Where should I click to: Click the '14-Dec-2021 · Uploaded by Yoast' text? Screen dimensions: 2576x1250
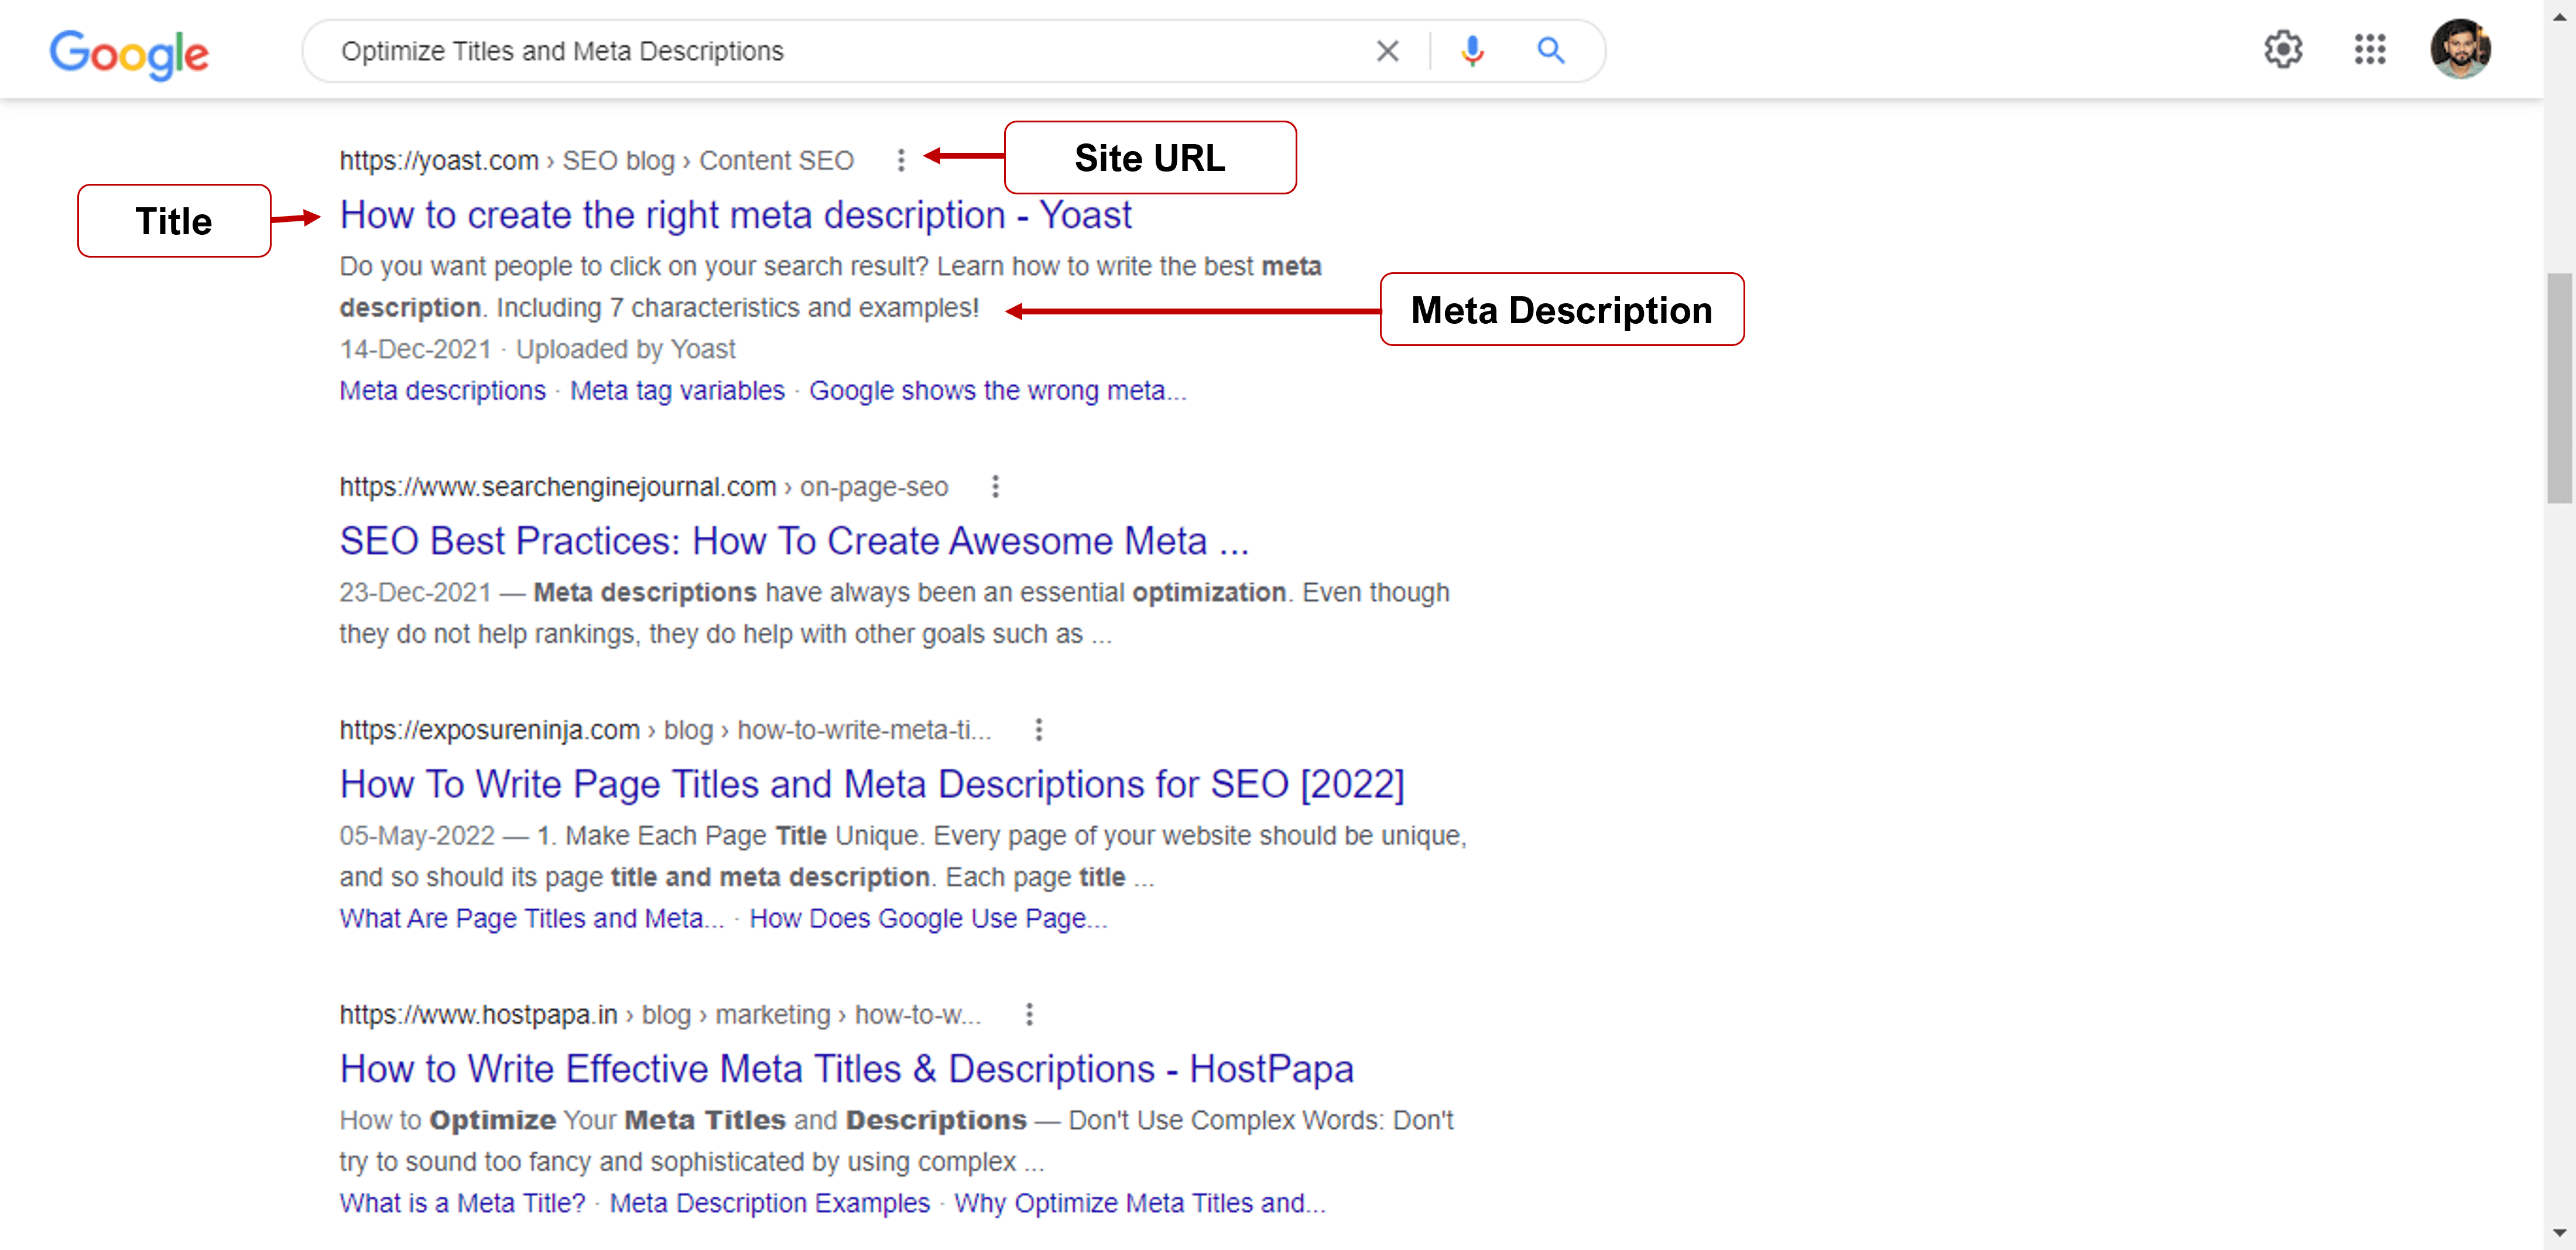point(537,350)
